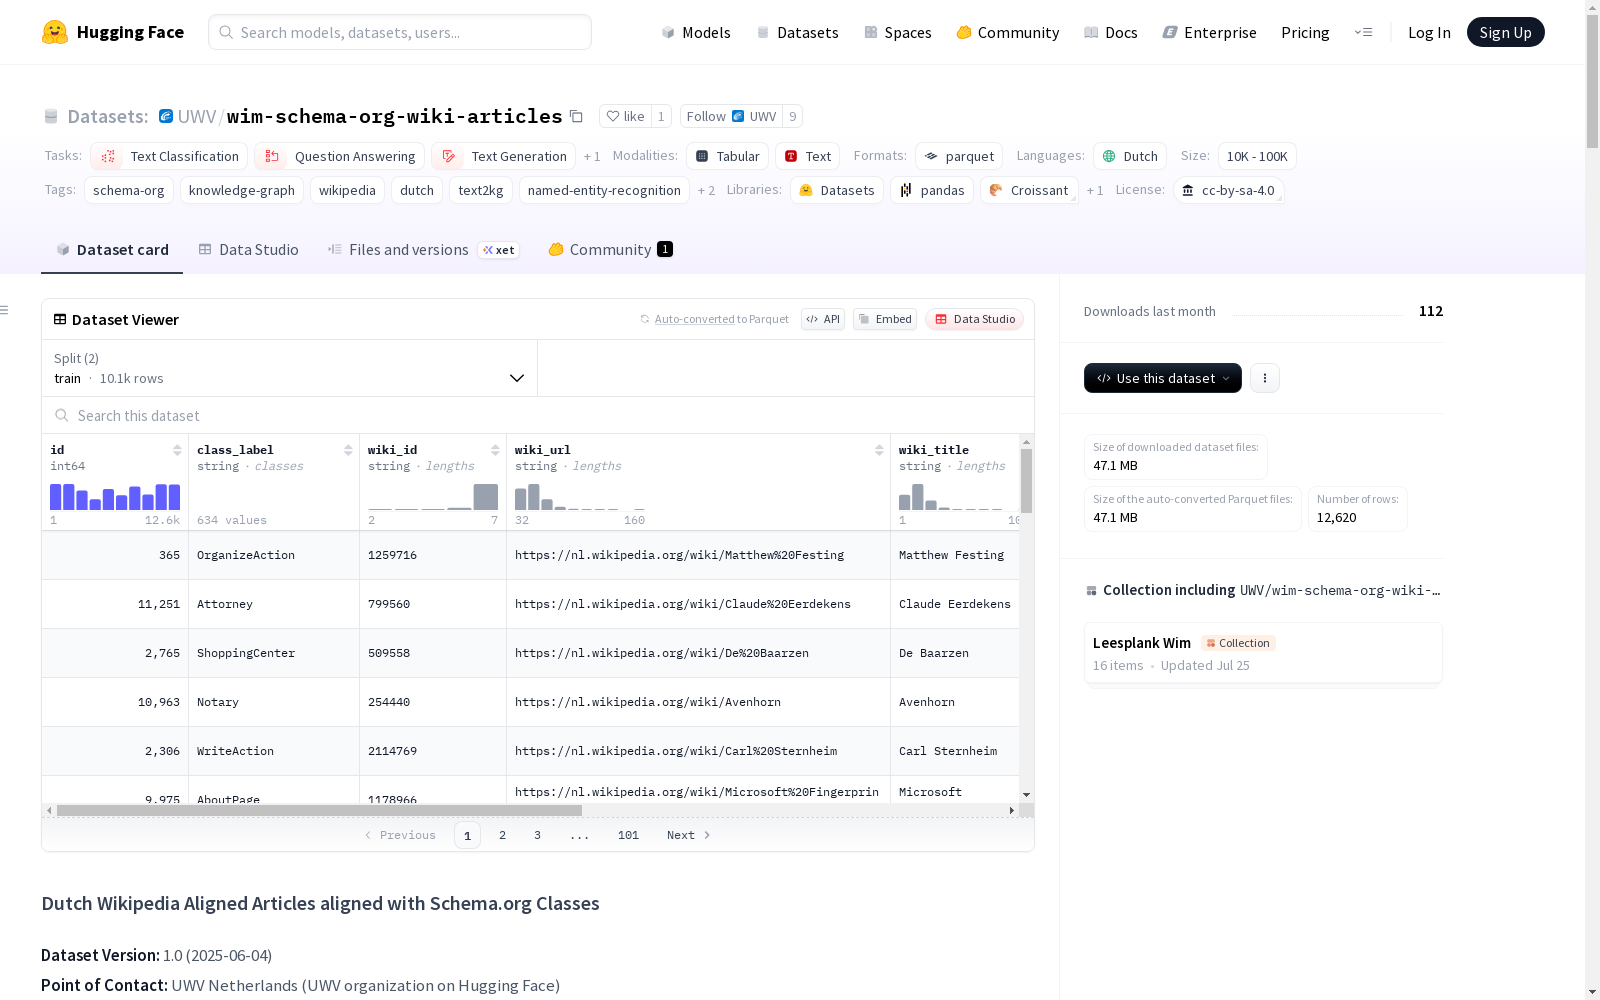Open the Files and versions tab

point(423,250)
